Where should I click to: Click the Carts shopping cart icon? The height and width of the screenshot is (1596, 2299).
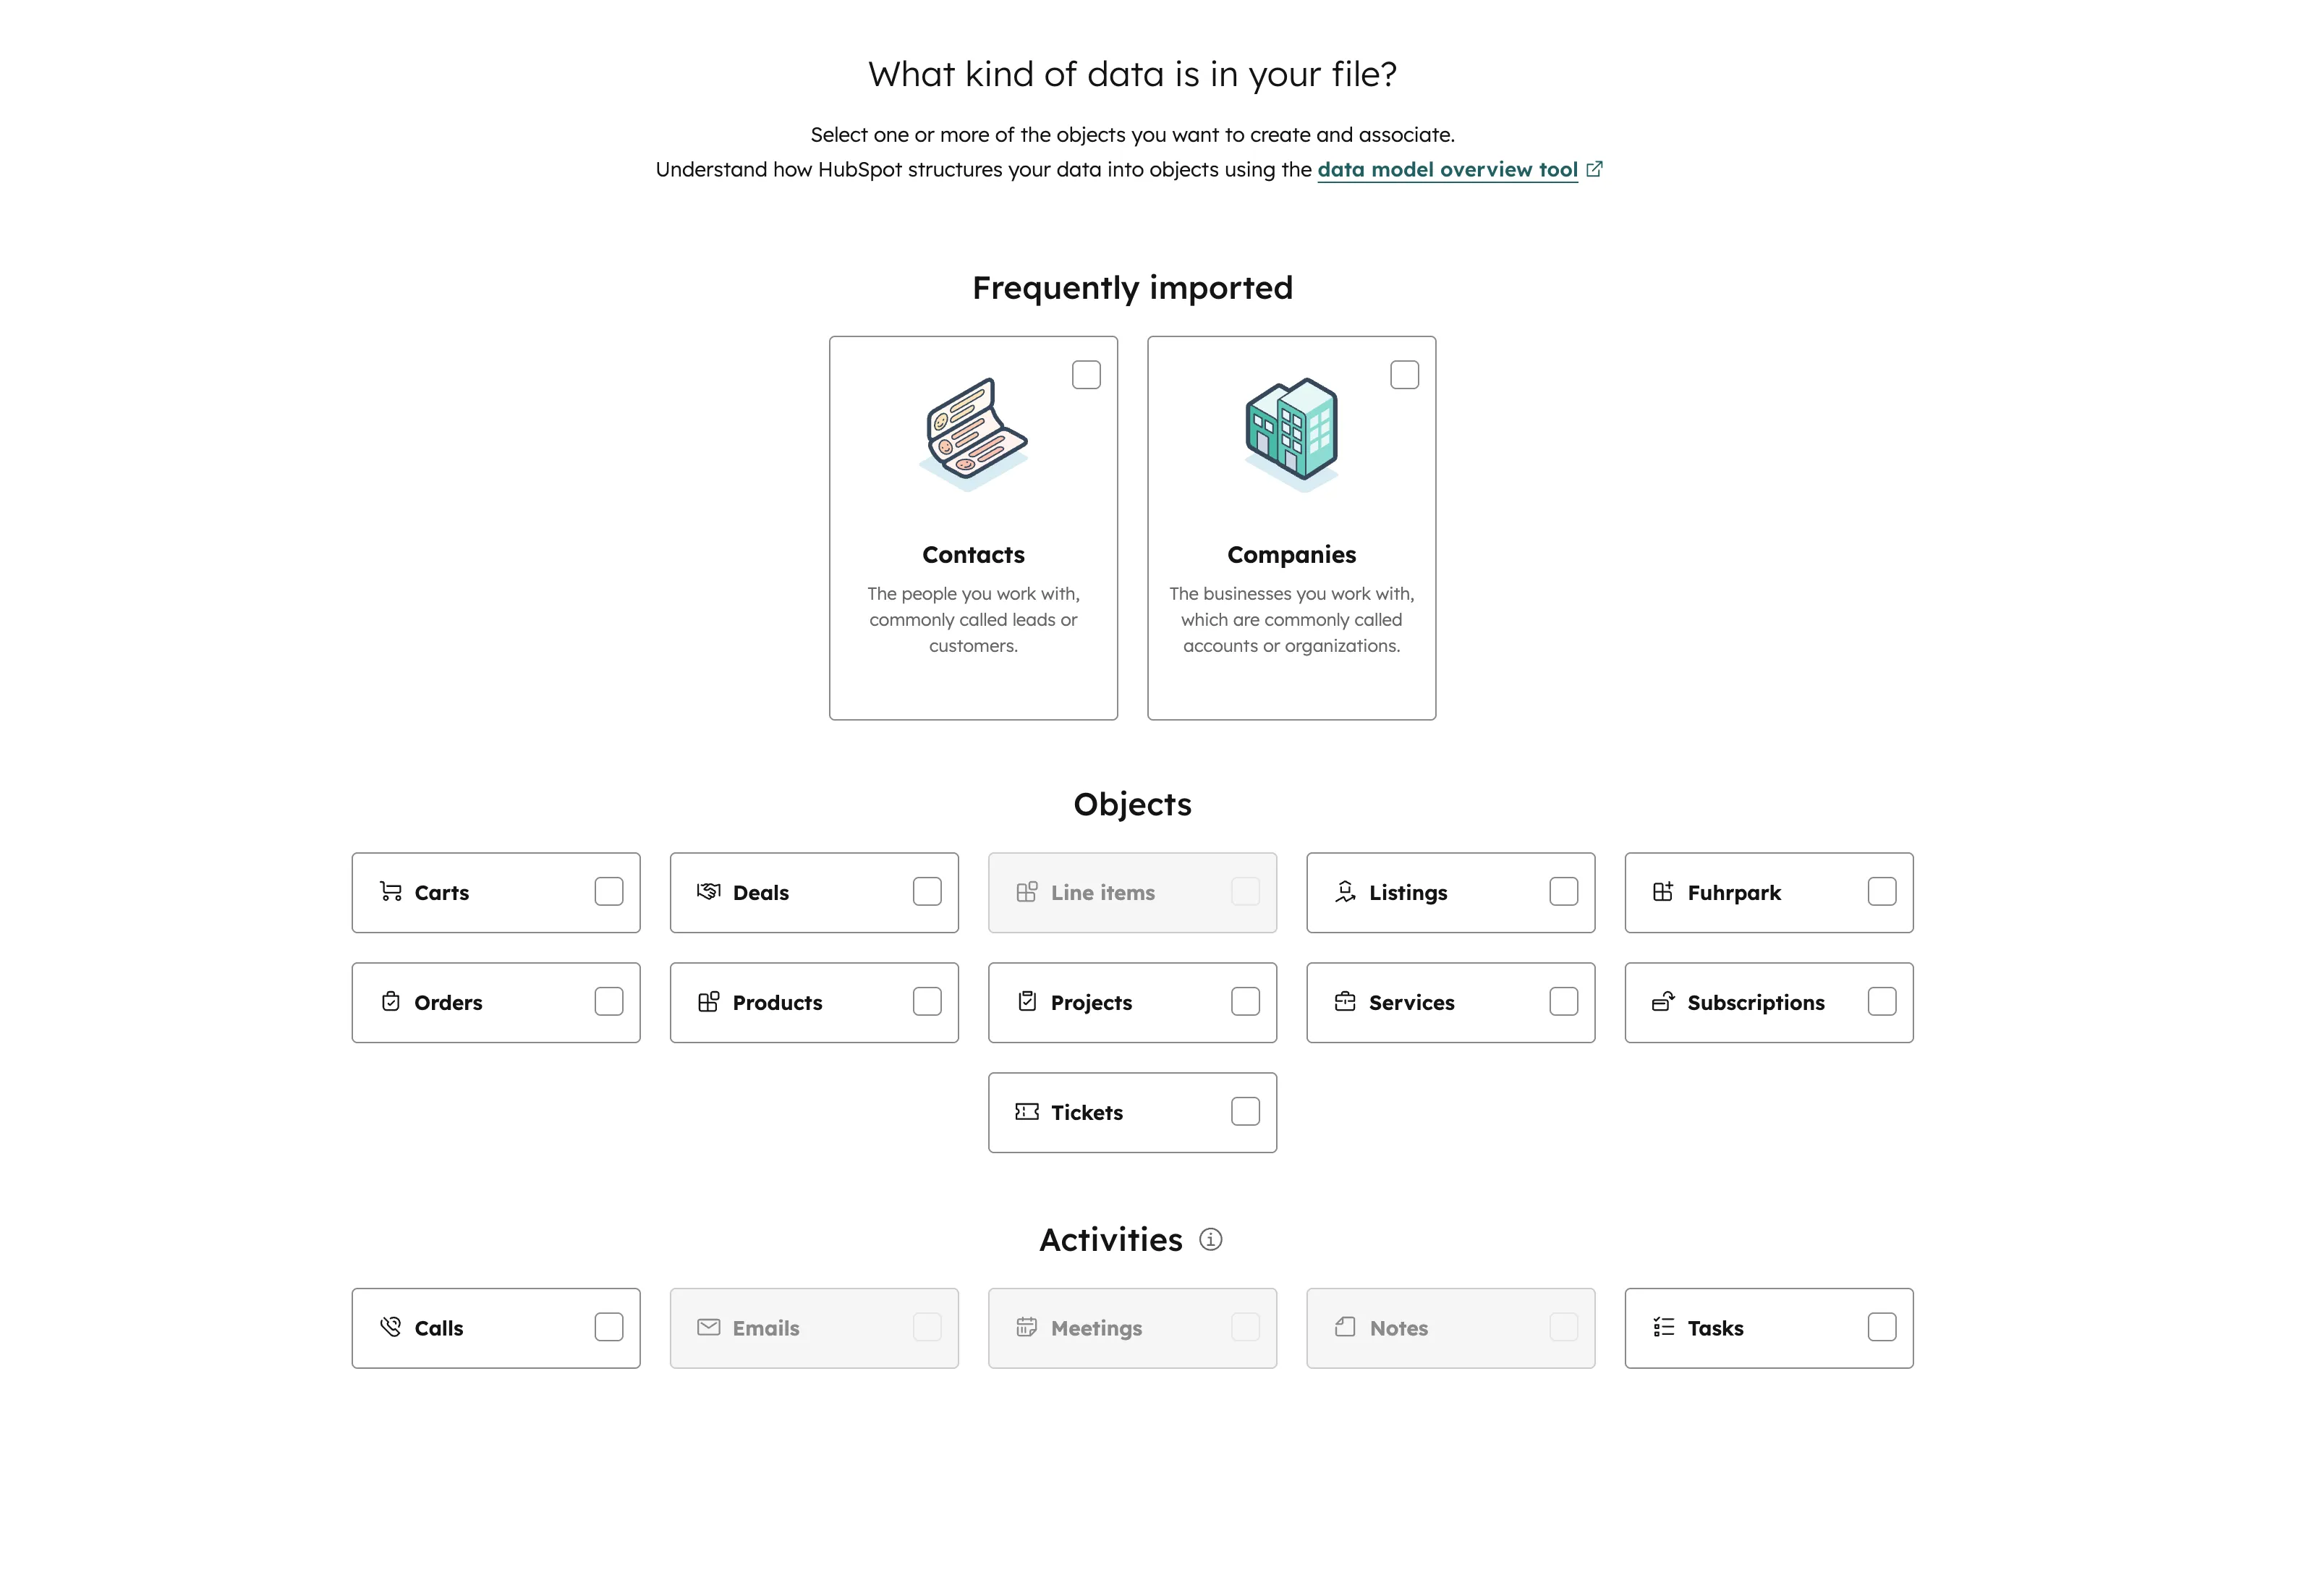point(391,892)
